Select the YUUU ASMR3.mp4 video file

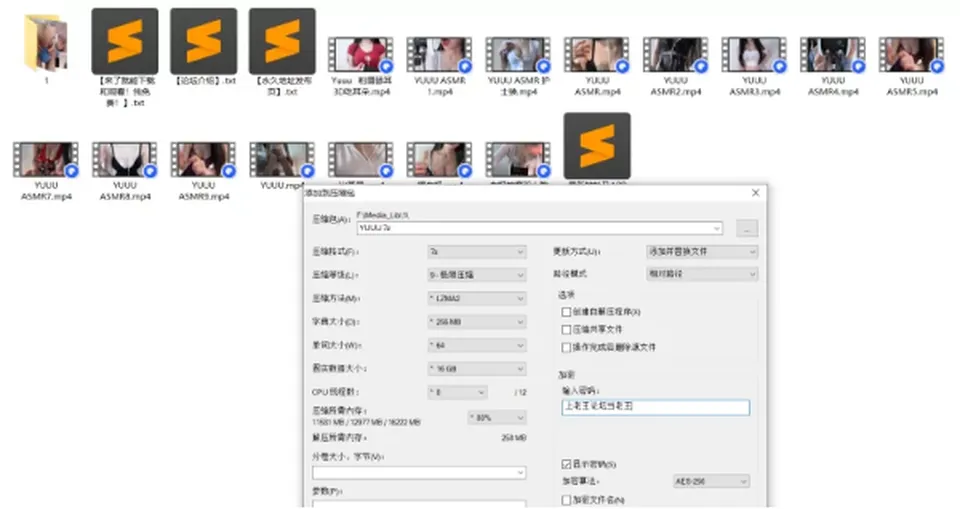point(754,55)
